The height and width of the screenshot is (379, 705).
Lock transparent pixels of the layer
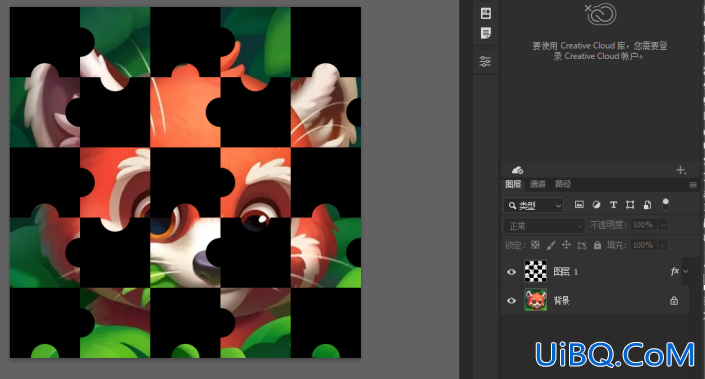[535, 245]
